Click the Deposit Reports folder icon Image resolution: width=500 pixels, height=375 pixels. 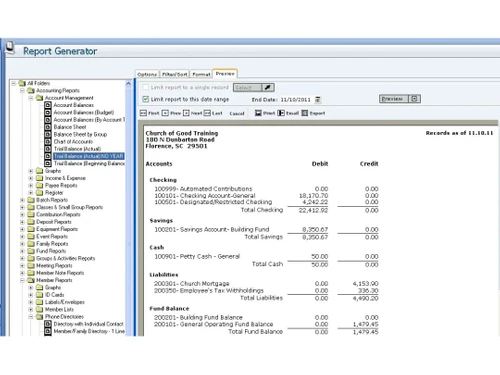[x=31, y=222]
